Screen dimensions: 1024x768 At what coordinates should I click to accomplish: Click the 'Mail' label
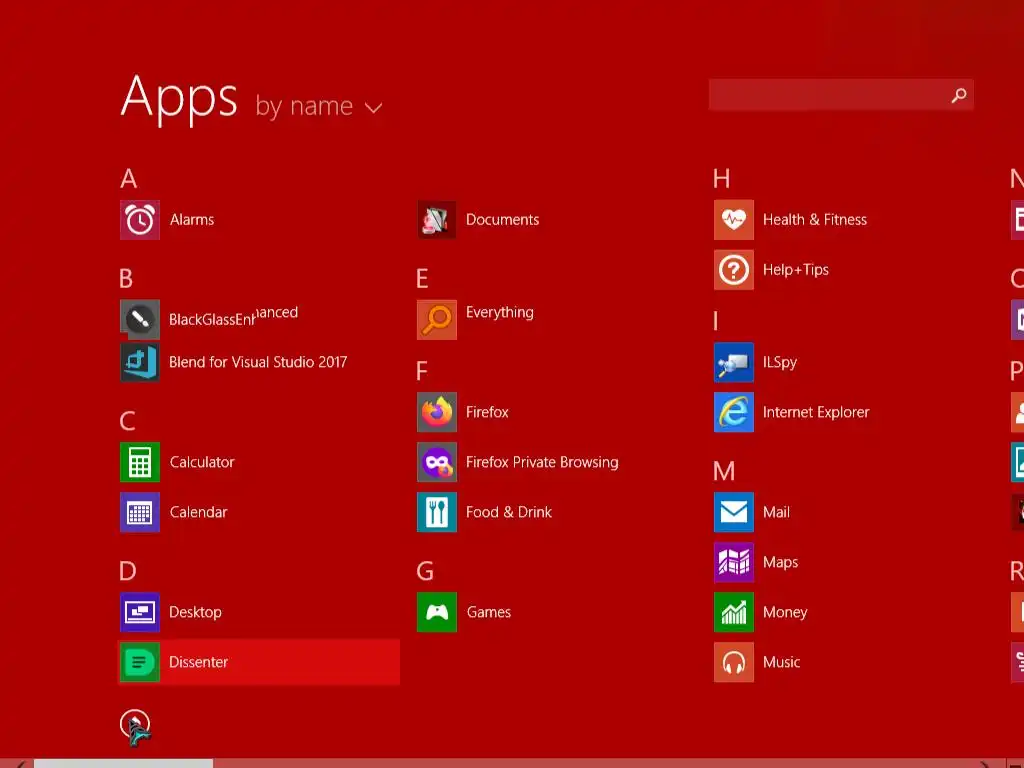click(x=776, y=512)
